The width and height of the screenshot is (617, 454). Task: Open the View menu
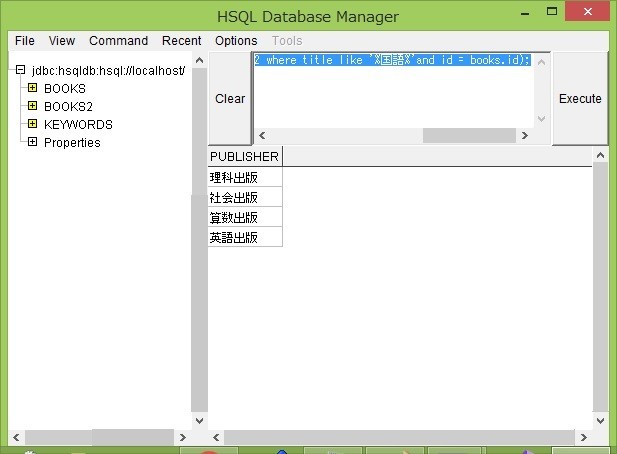click(x=62, y=41)
